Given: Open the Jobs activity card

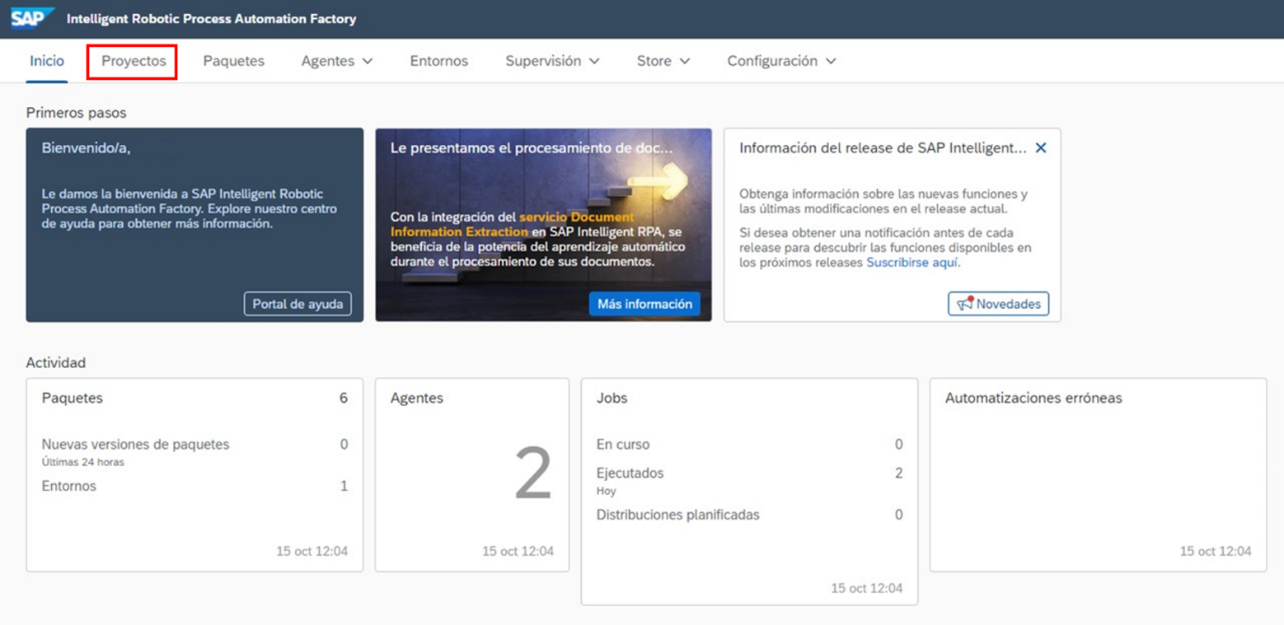Looking at the screenshot, I should 749,491.
